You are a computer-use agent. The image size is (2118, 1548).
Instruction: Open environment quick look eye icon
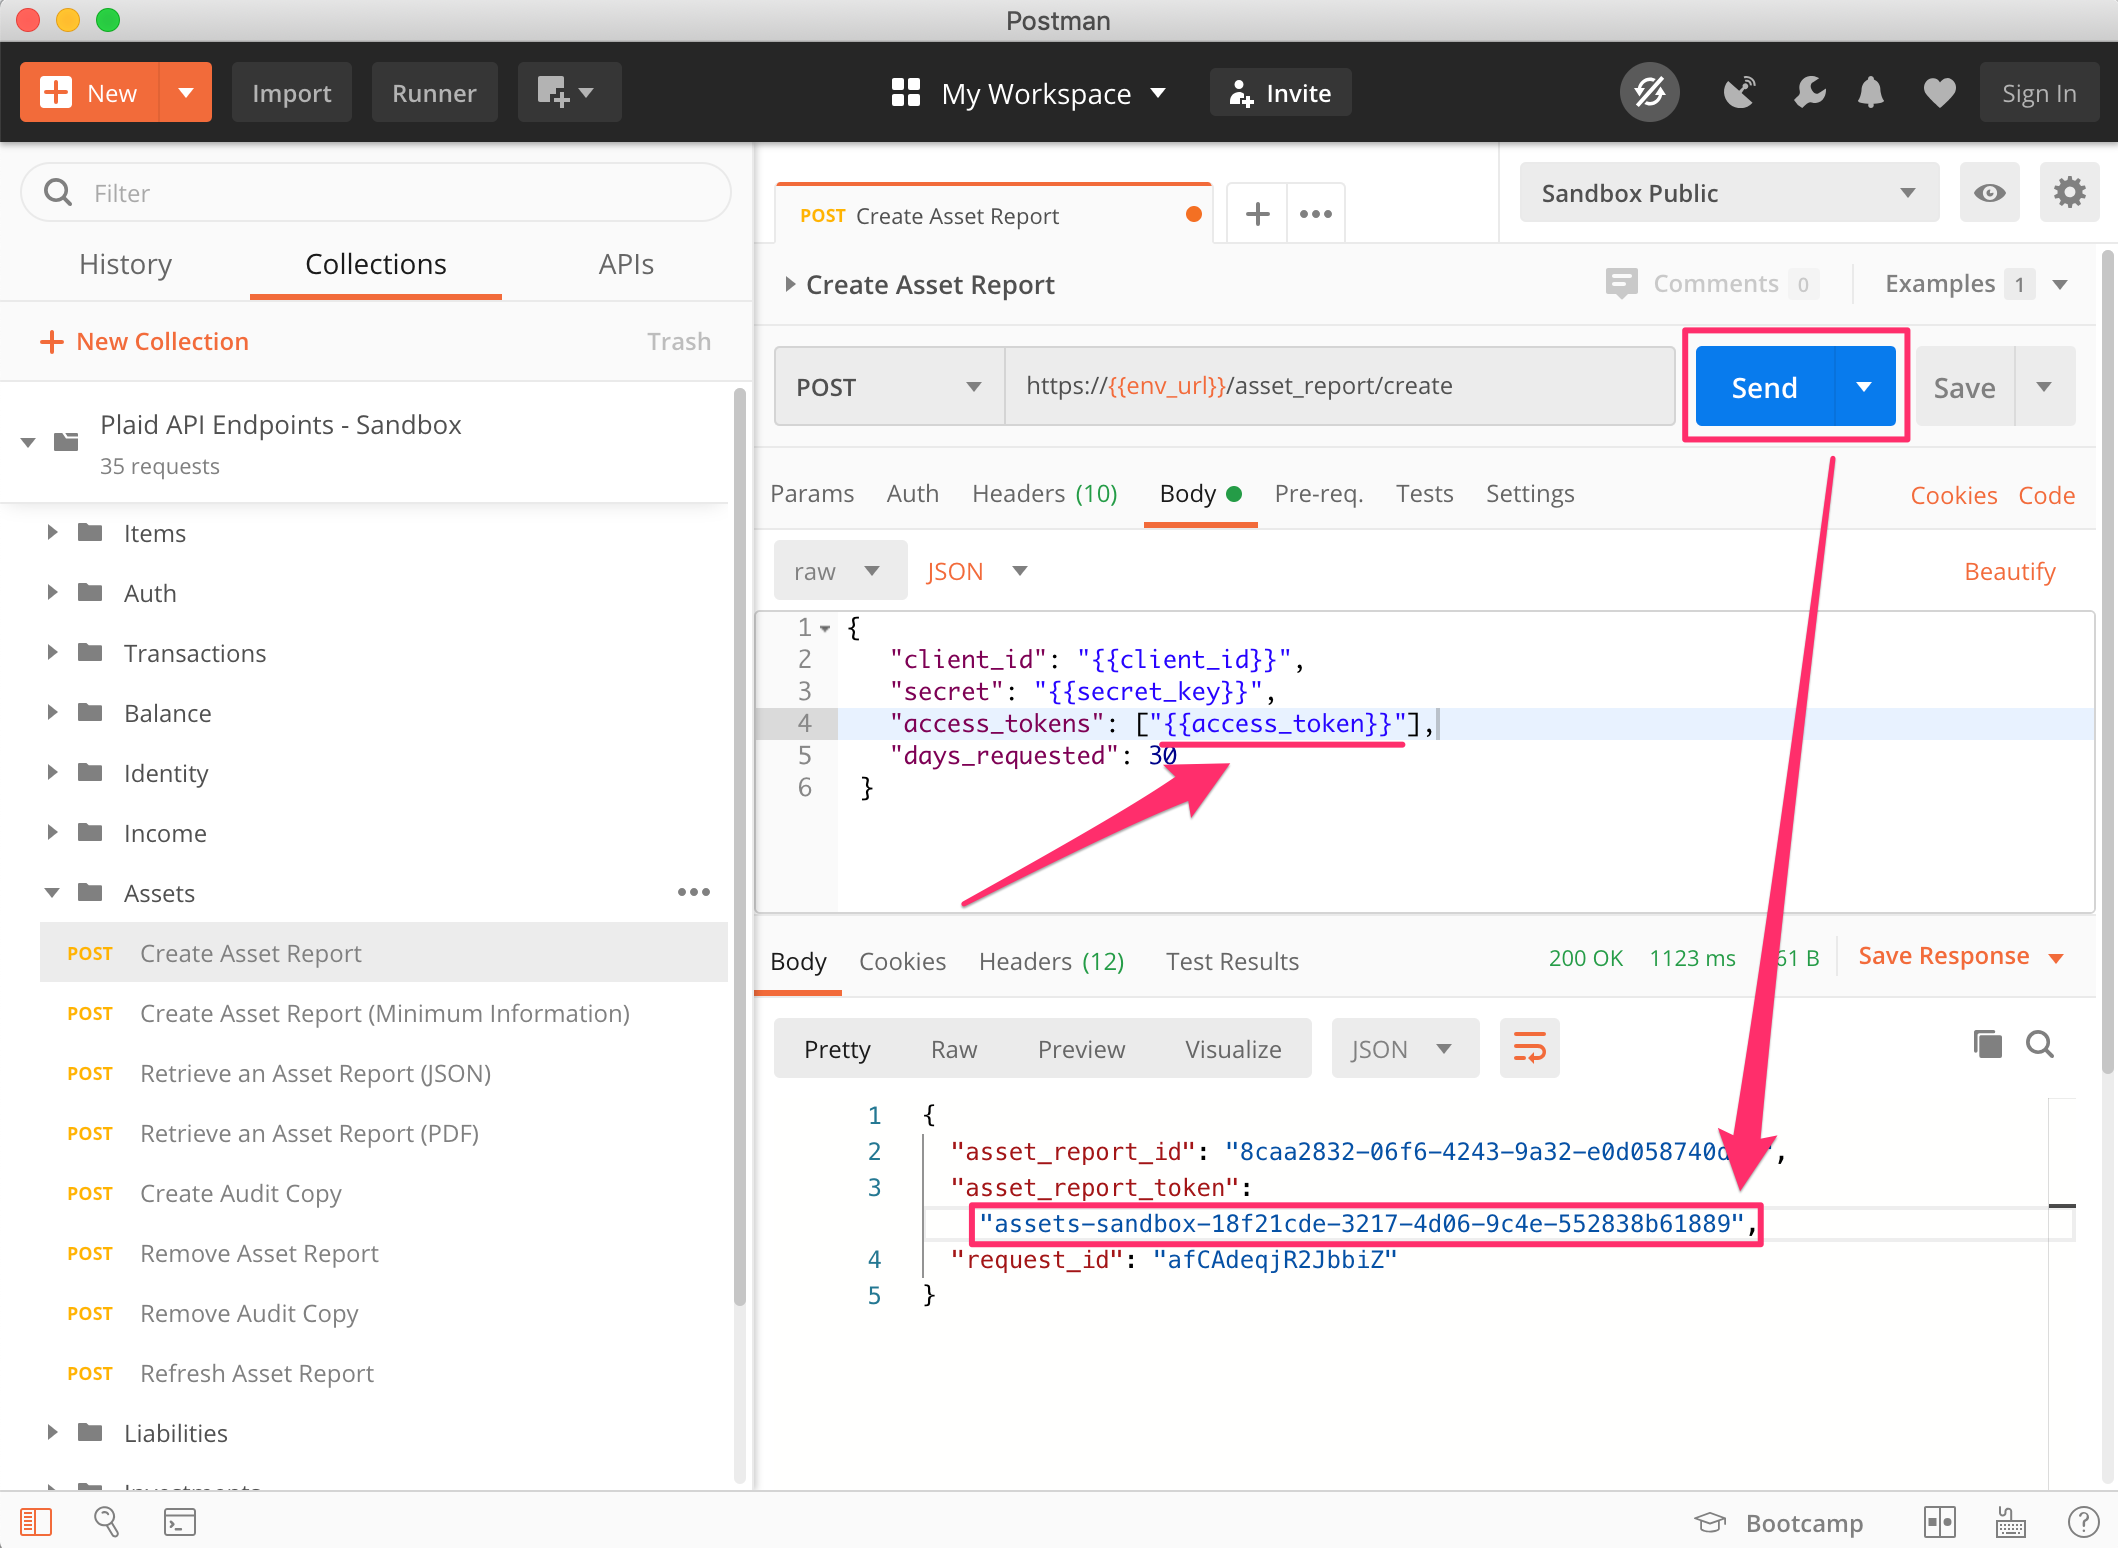pos(1989,193)
